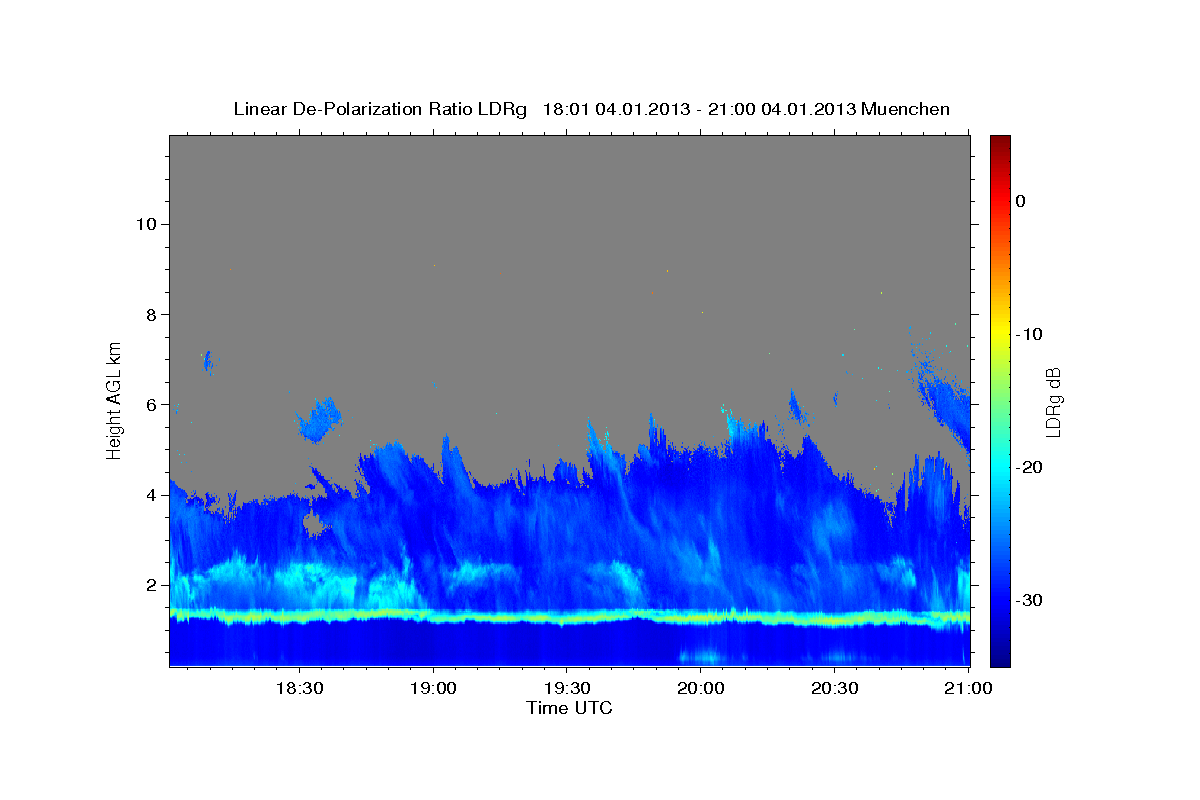Click the 'Height AGL km' axis title
This screenshot has width=1200, height=800.
[114, 399]
